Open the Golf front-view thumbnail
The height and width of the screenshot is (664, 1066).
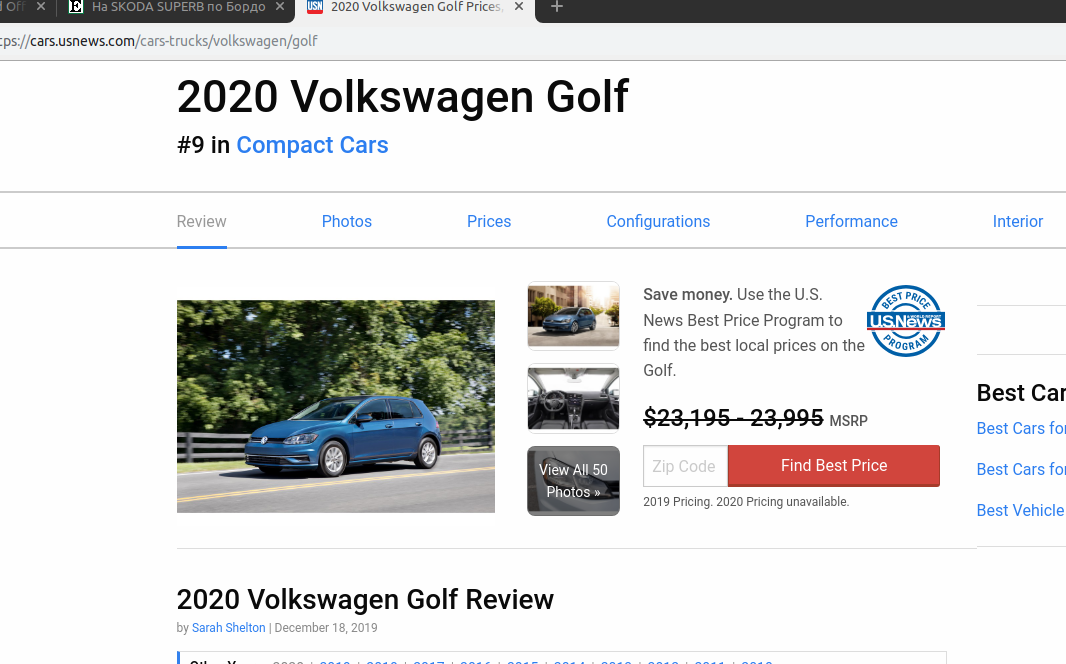(x=573, y=315)
